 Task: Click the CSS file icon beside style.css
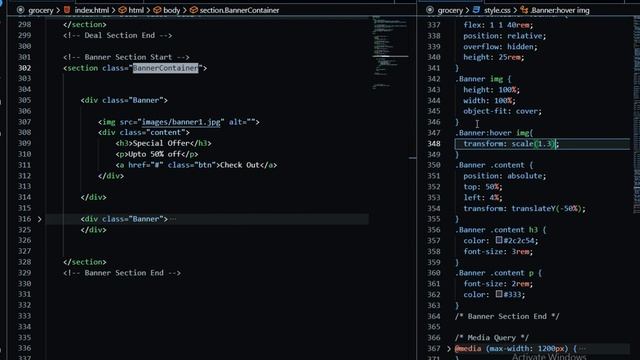(x=476, y=10)
